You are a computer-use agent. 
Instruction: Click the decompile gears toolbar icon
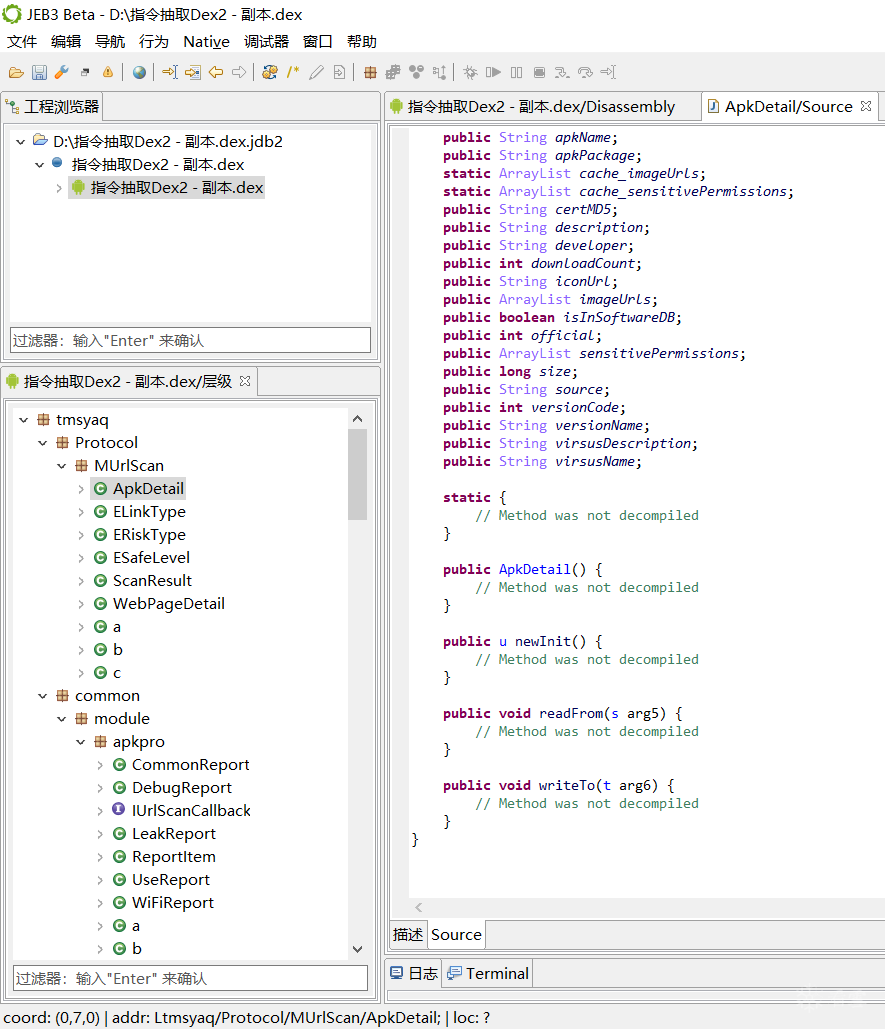(x=270, y=72)
